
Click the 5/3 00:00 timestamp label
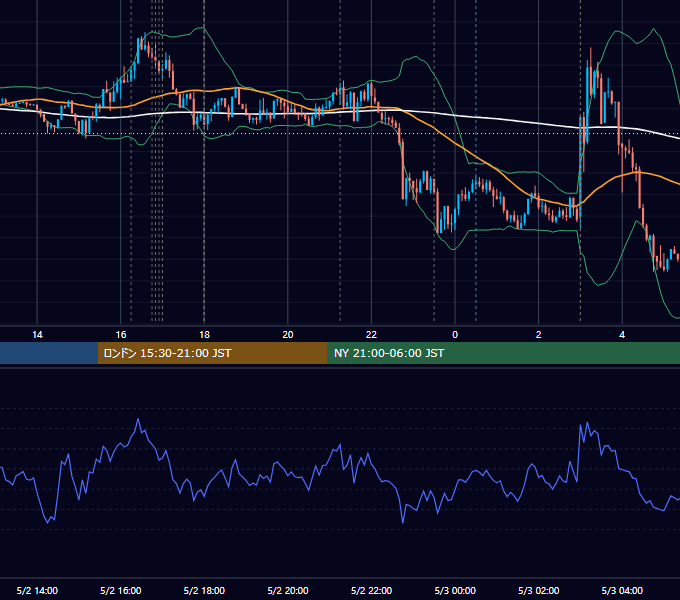(455, 590)
